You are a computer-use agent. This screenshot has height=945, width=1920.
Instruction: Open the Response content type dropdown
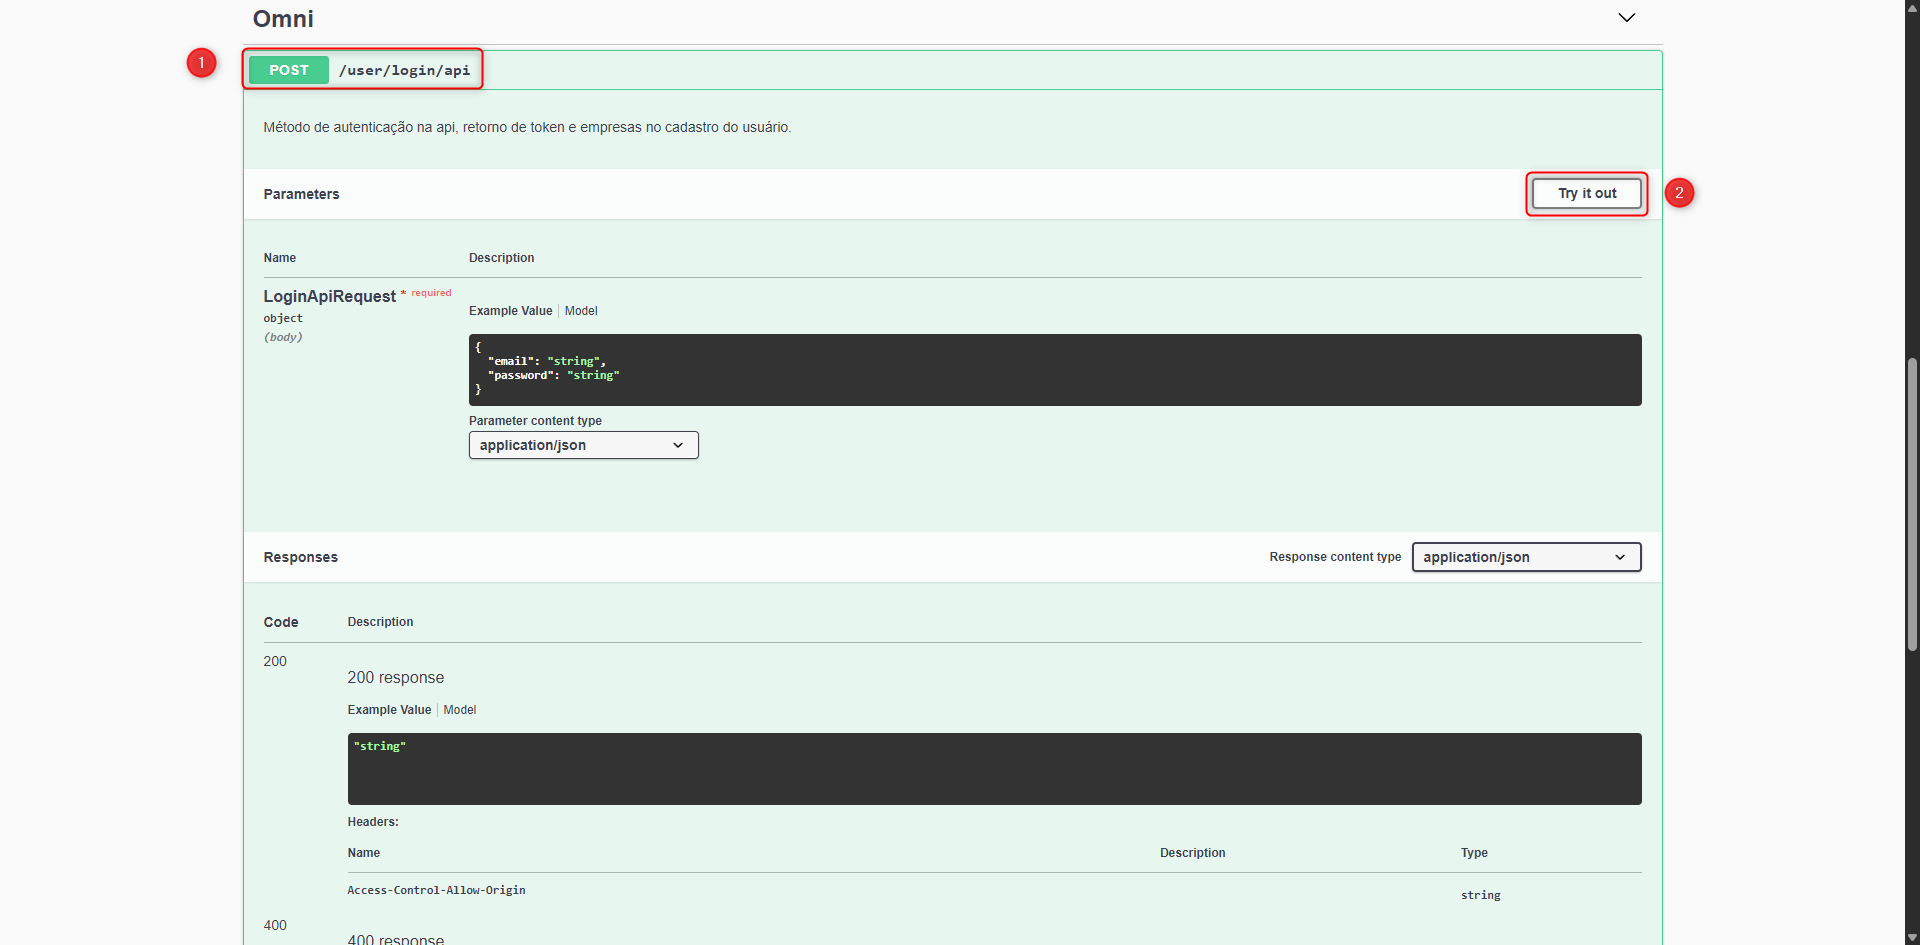1525,557
